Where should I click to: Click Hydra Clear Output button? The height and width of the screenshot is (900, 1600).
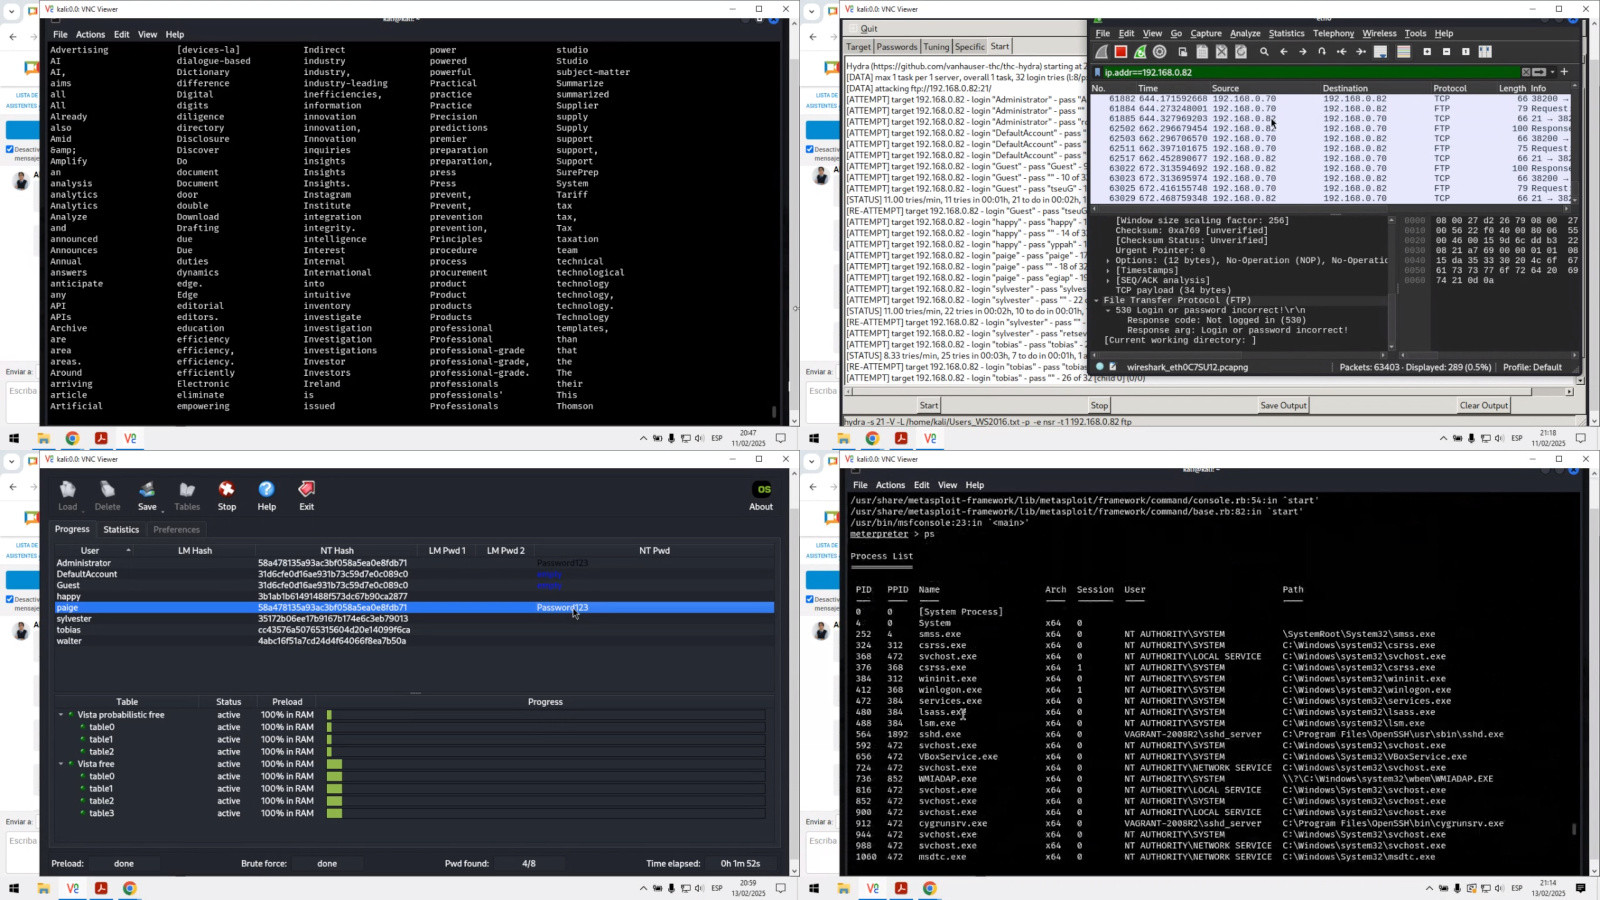click(x=1484, y=405)
